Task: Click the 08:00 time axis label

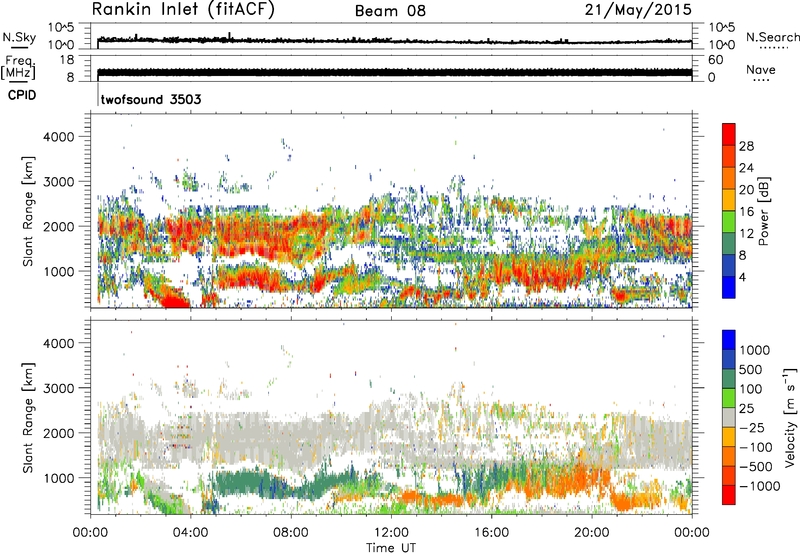Action: [291, 533]
